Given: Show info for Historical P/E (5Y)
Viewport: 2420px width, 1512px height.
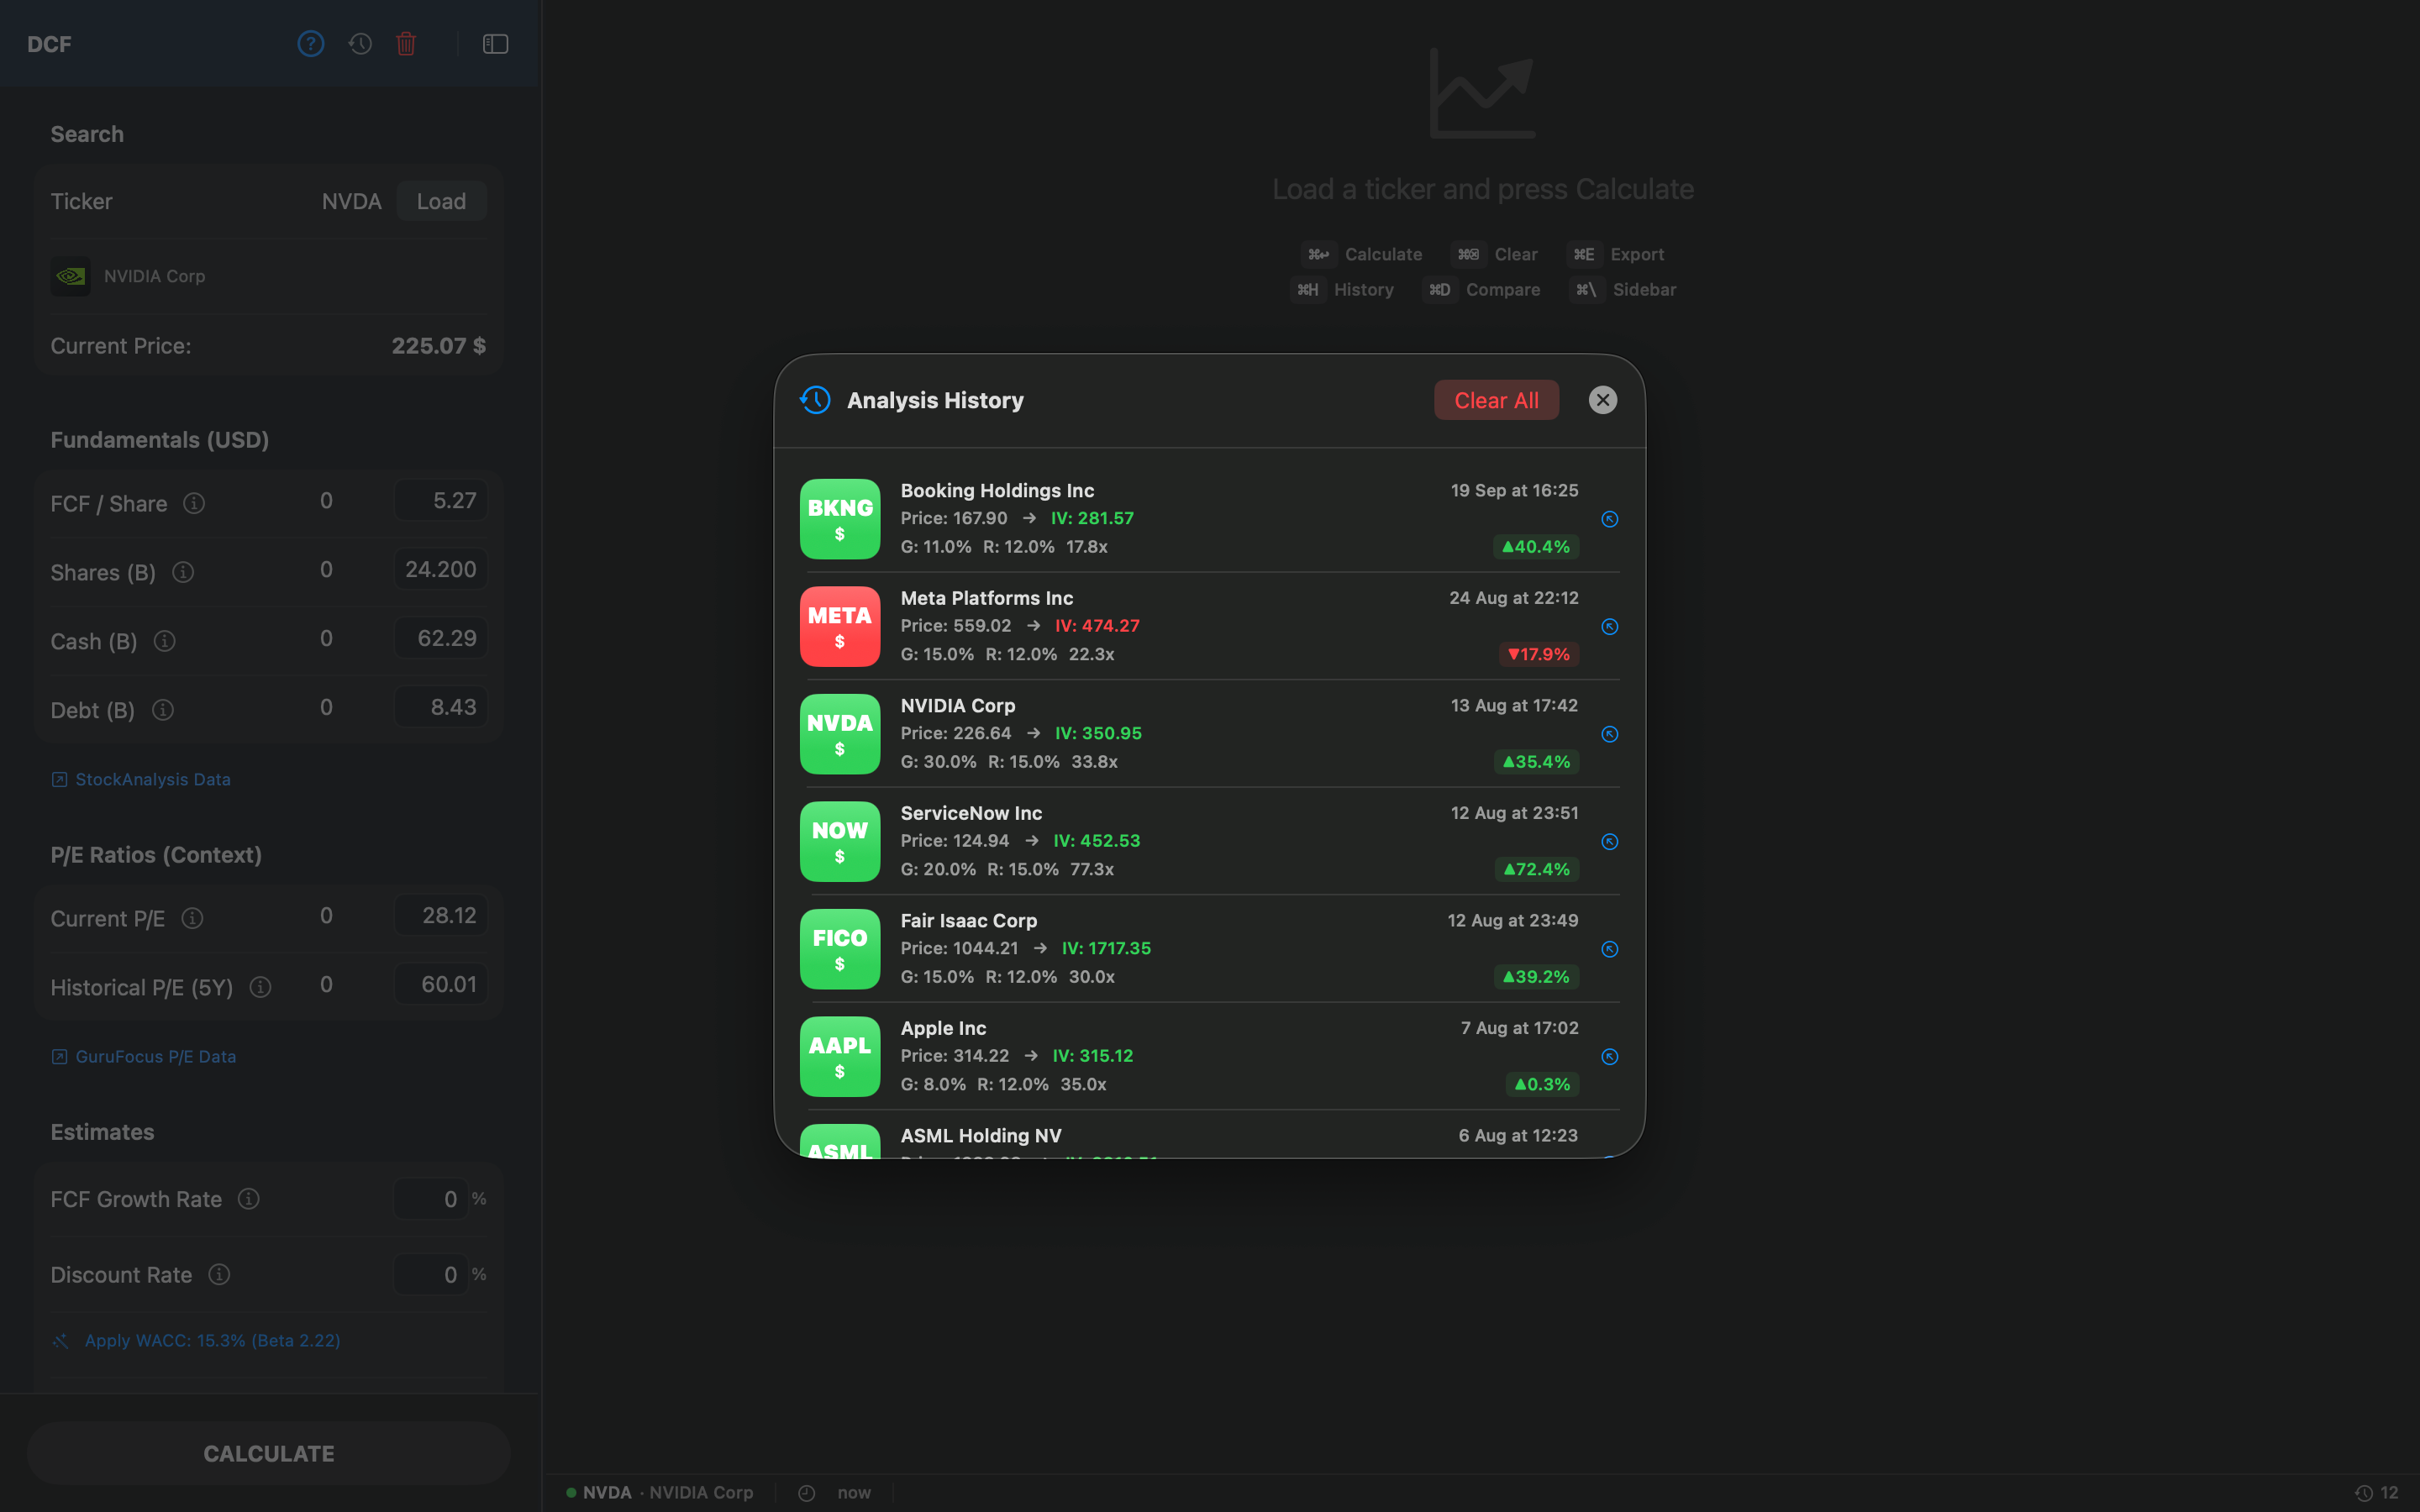Looking at the screenshot, I should [x=261, y=987].
